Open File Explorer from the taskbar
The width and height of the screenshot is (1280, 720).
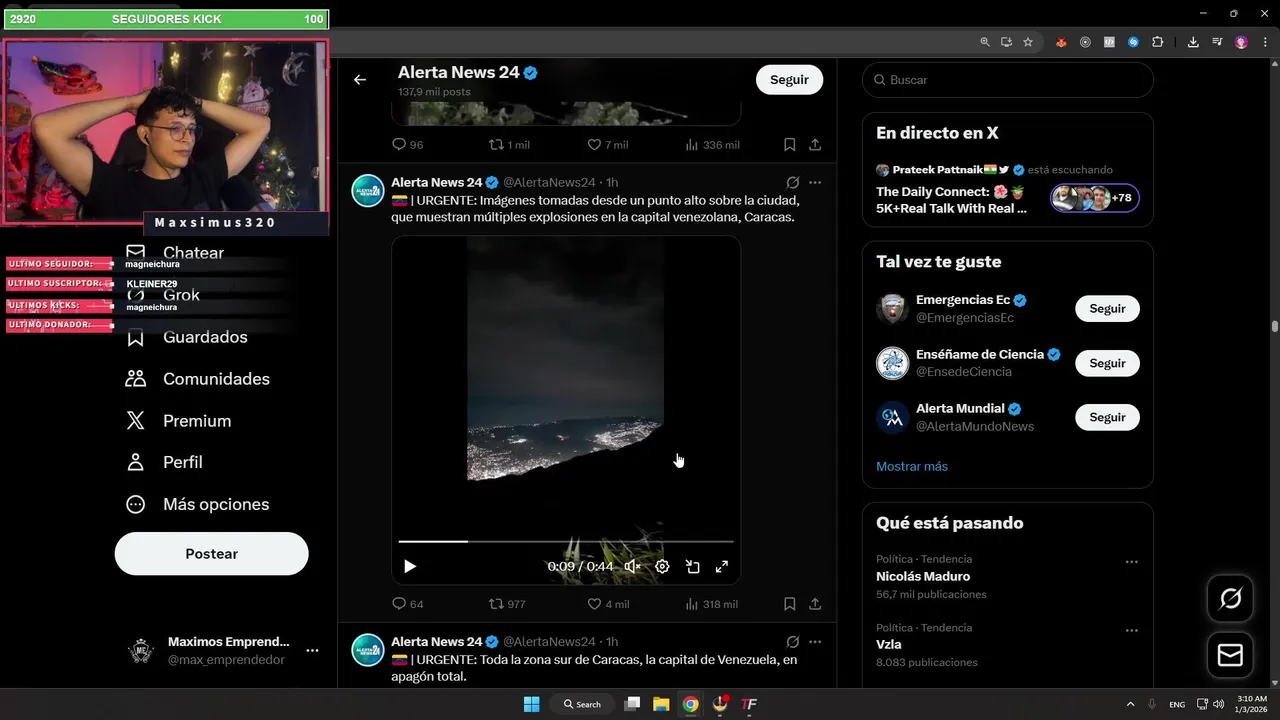click(661, 704)
